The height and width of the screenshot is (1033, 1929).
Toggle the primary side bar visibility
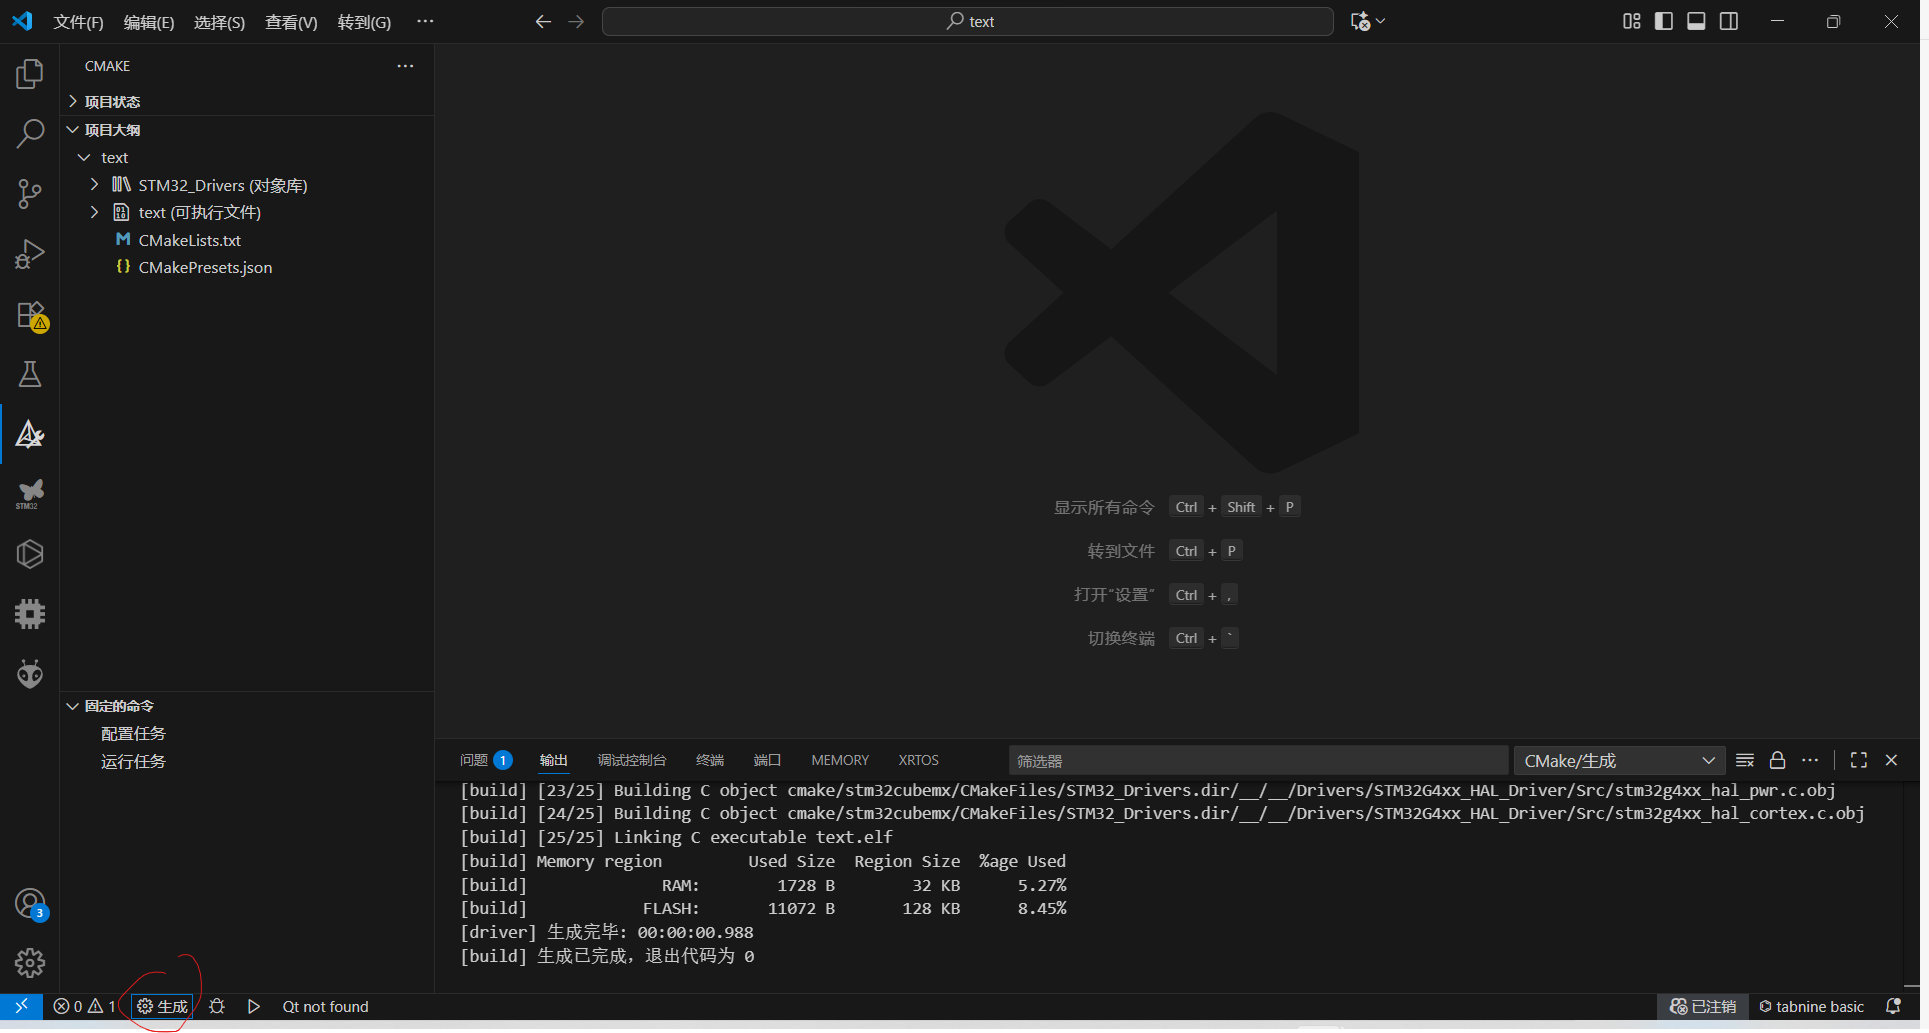(x=1664, y=21)
